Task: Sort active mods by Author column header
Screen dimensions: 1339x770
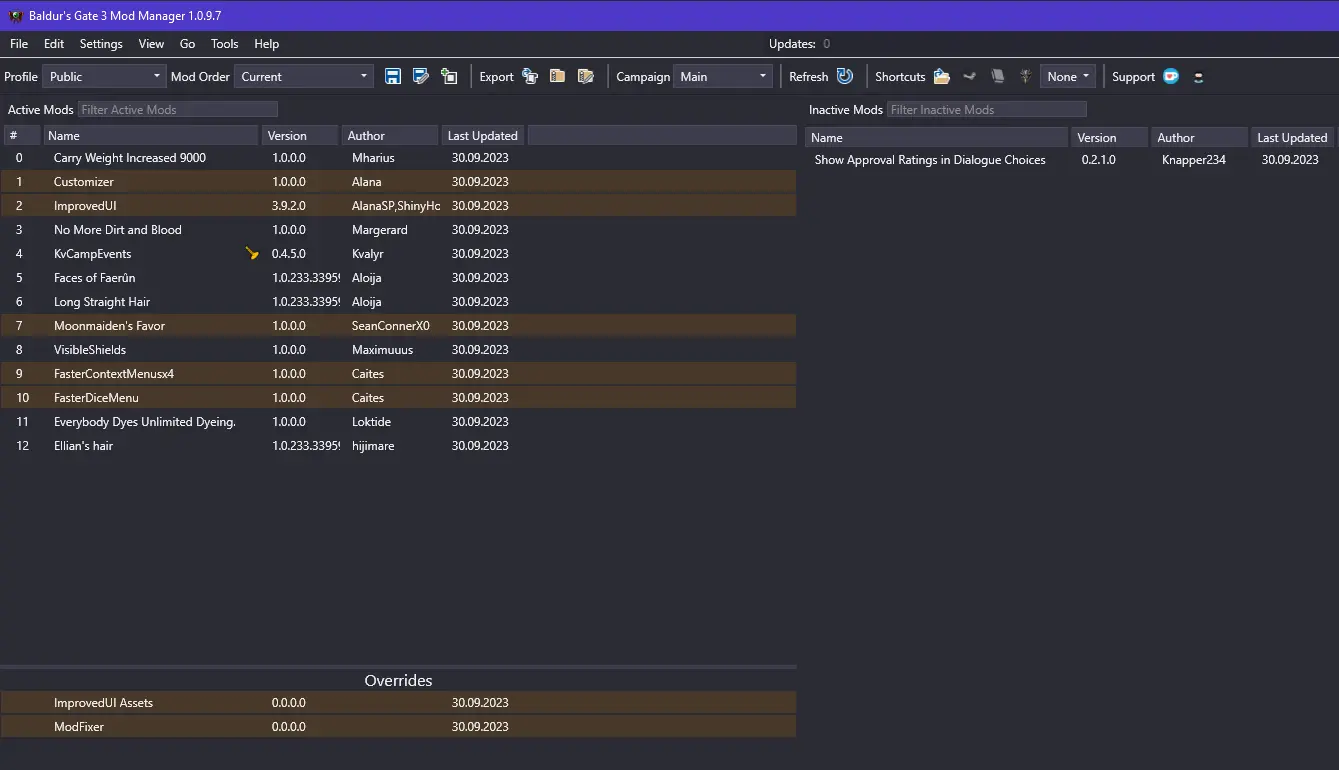Action: coord(390,135)
